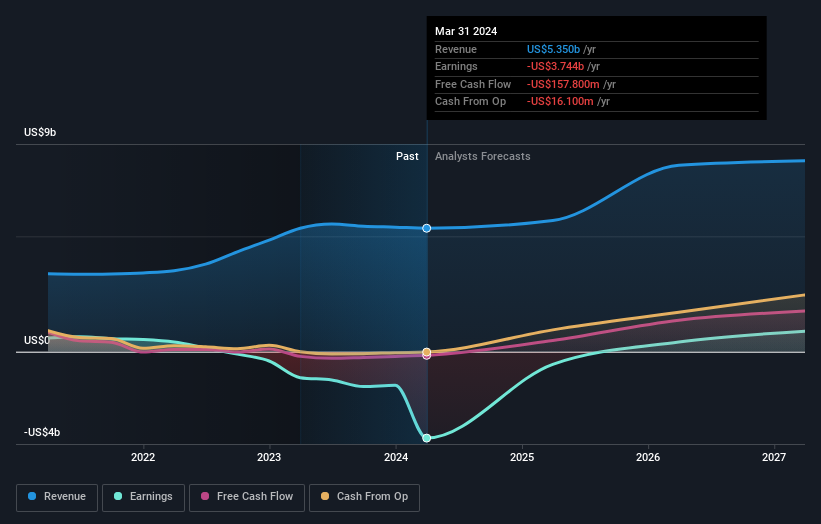Image resolution: width=821 pixels, height=524 pixels.
Task: Click the Earnings row label in tooltip
Action: tap(457, 66)
